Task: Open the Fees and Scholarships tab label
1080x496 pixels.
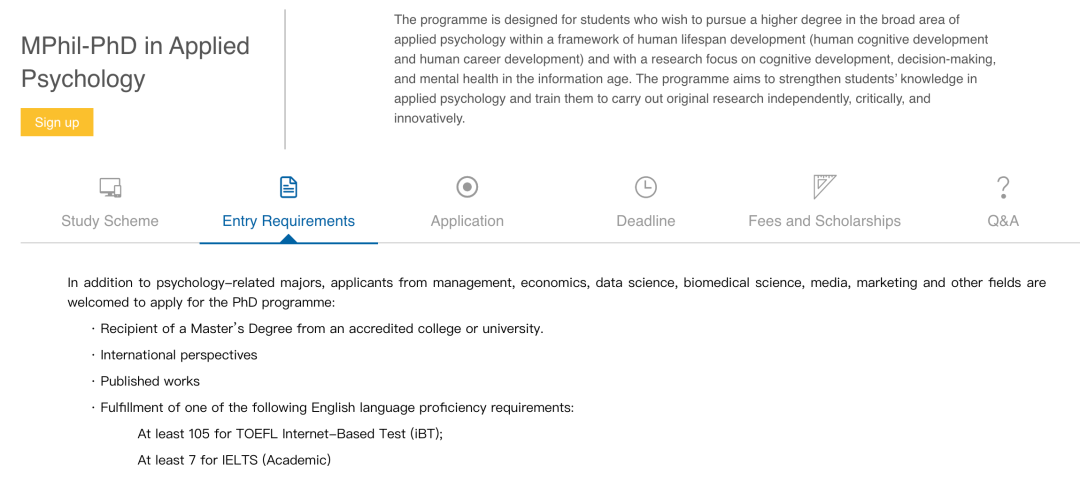Action: (824, 221)
